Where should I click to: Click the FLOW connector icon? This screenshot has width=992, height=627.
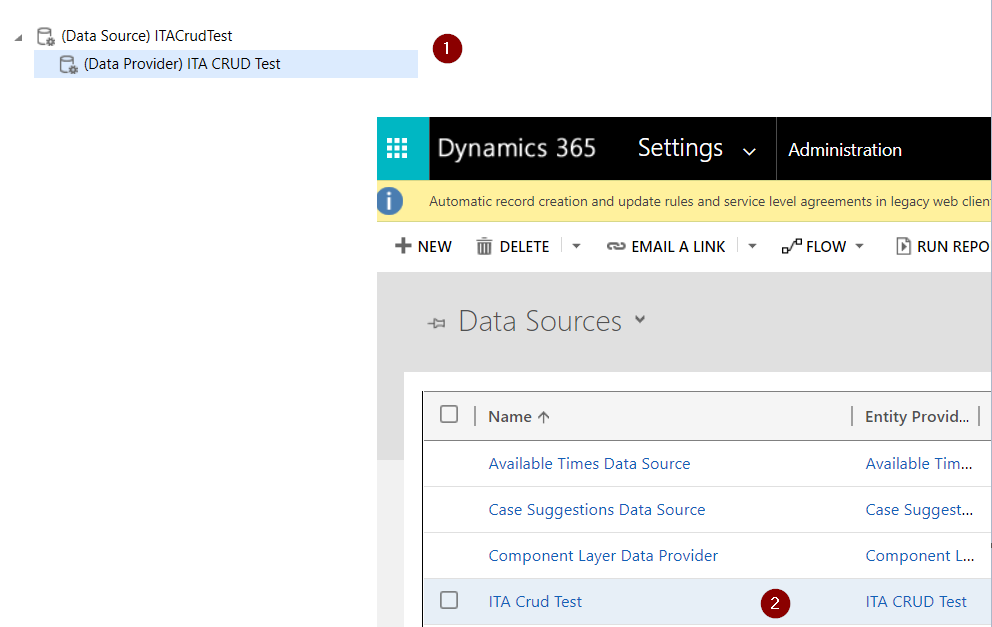[x=791, y=246]
